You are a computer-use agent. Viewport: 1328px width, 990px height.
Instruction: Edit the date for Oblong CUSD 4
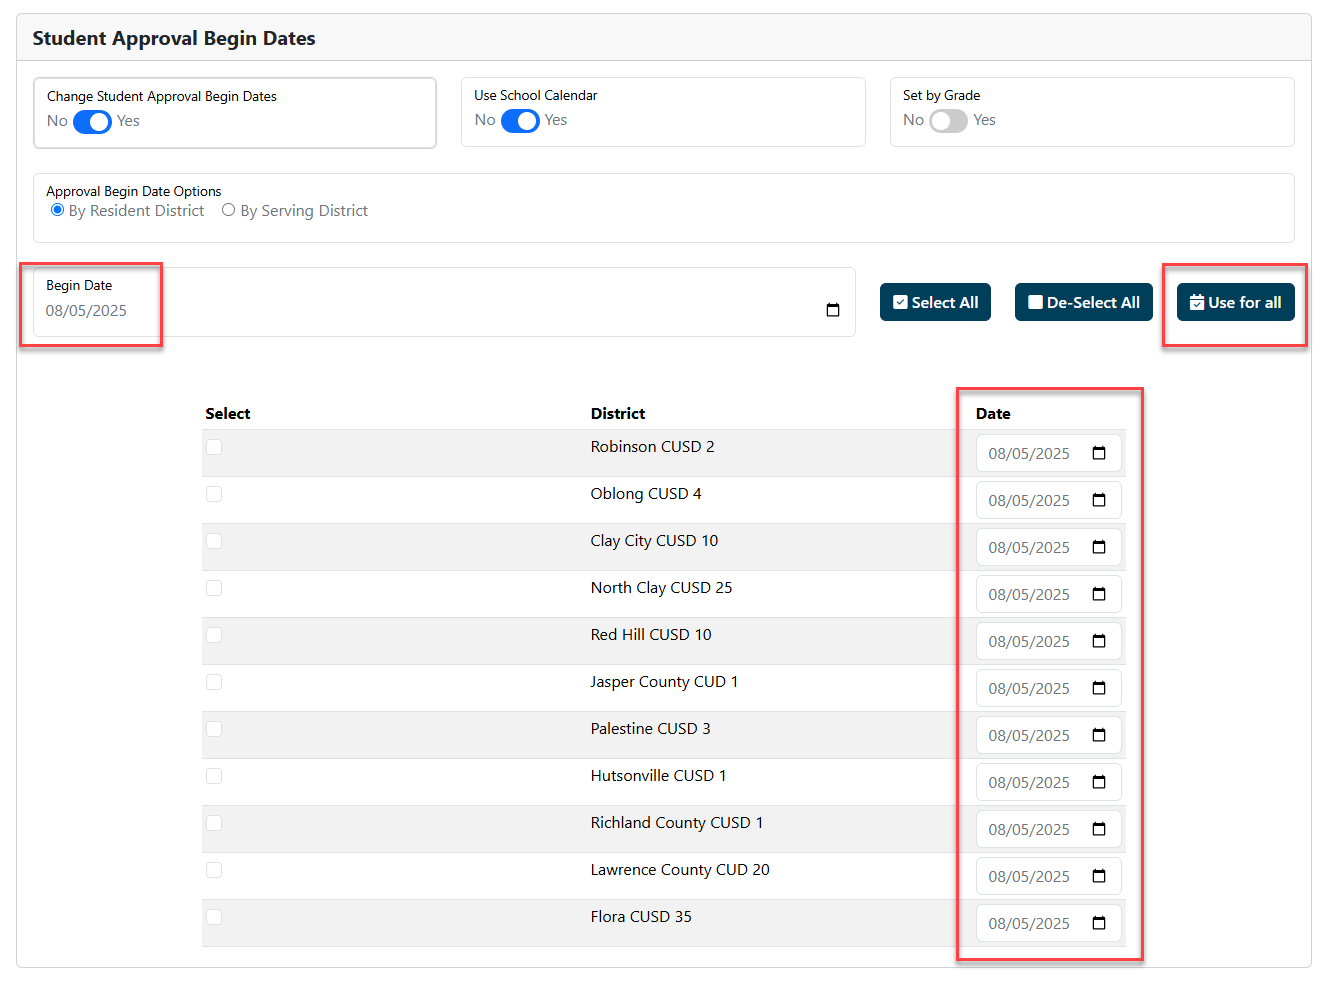(x=1048, y=500)
